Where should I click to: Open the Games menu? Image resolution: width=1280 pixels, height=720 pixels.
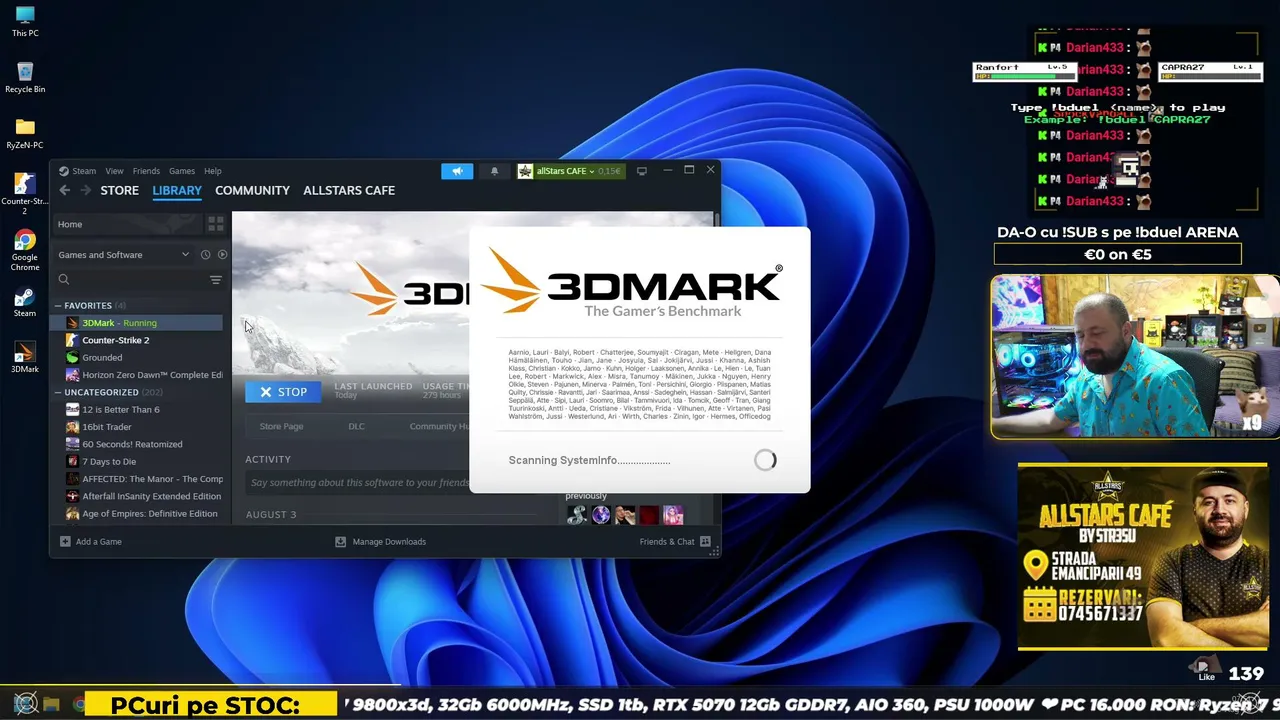pos(182,171)
